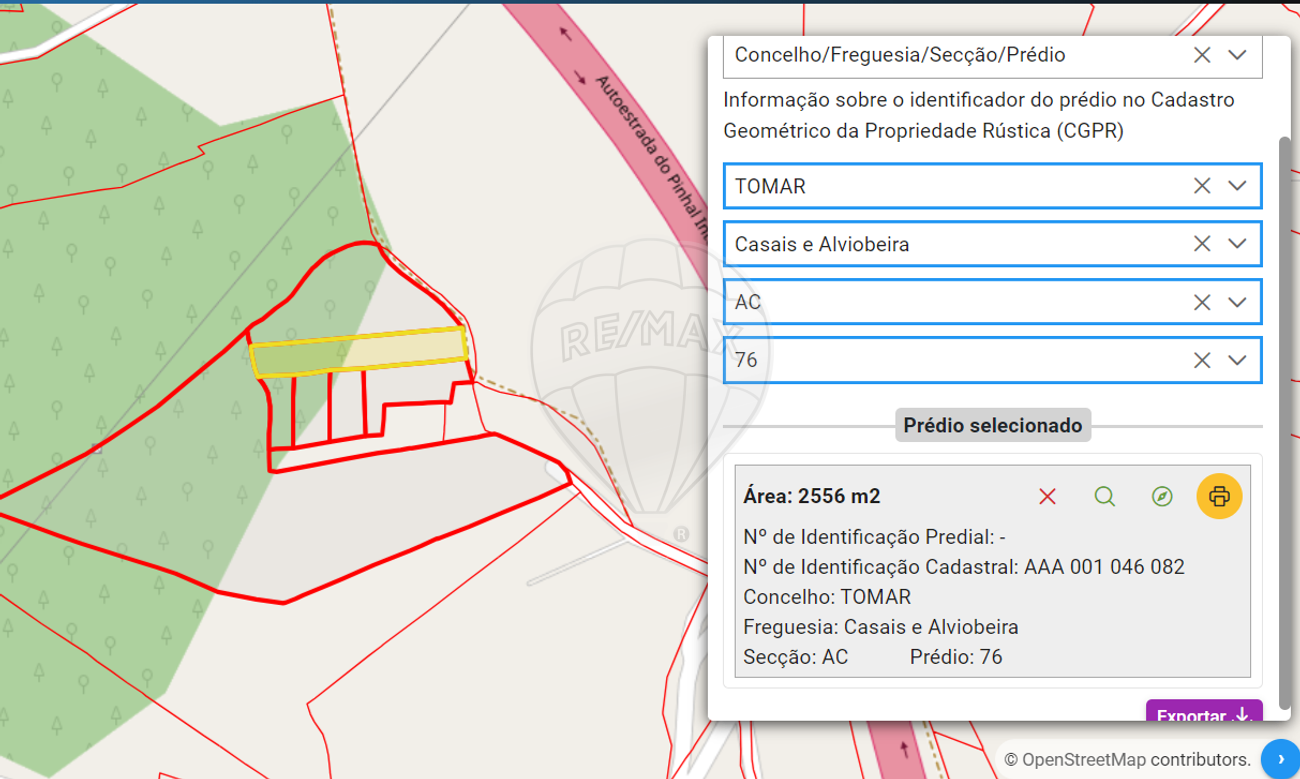This screenshot has height=779, width=1300.
Task: Click the 'Prédio: 76' text
Action: (956, 657)
